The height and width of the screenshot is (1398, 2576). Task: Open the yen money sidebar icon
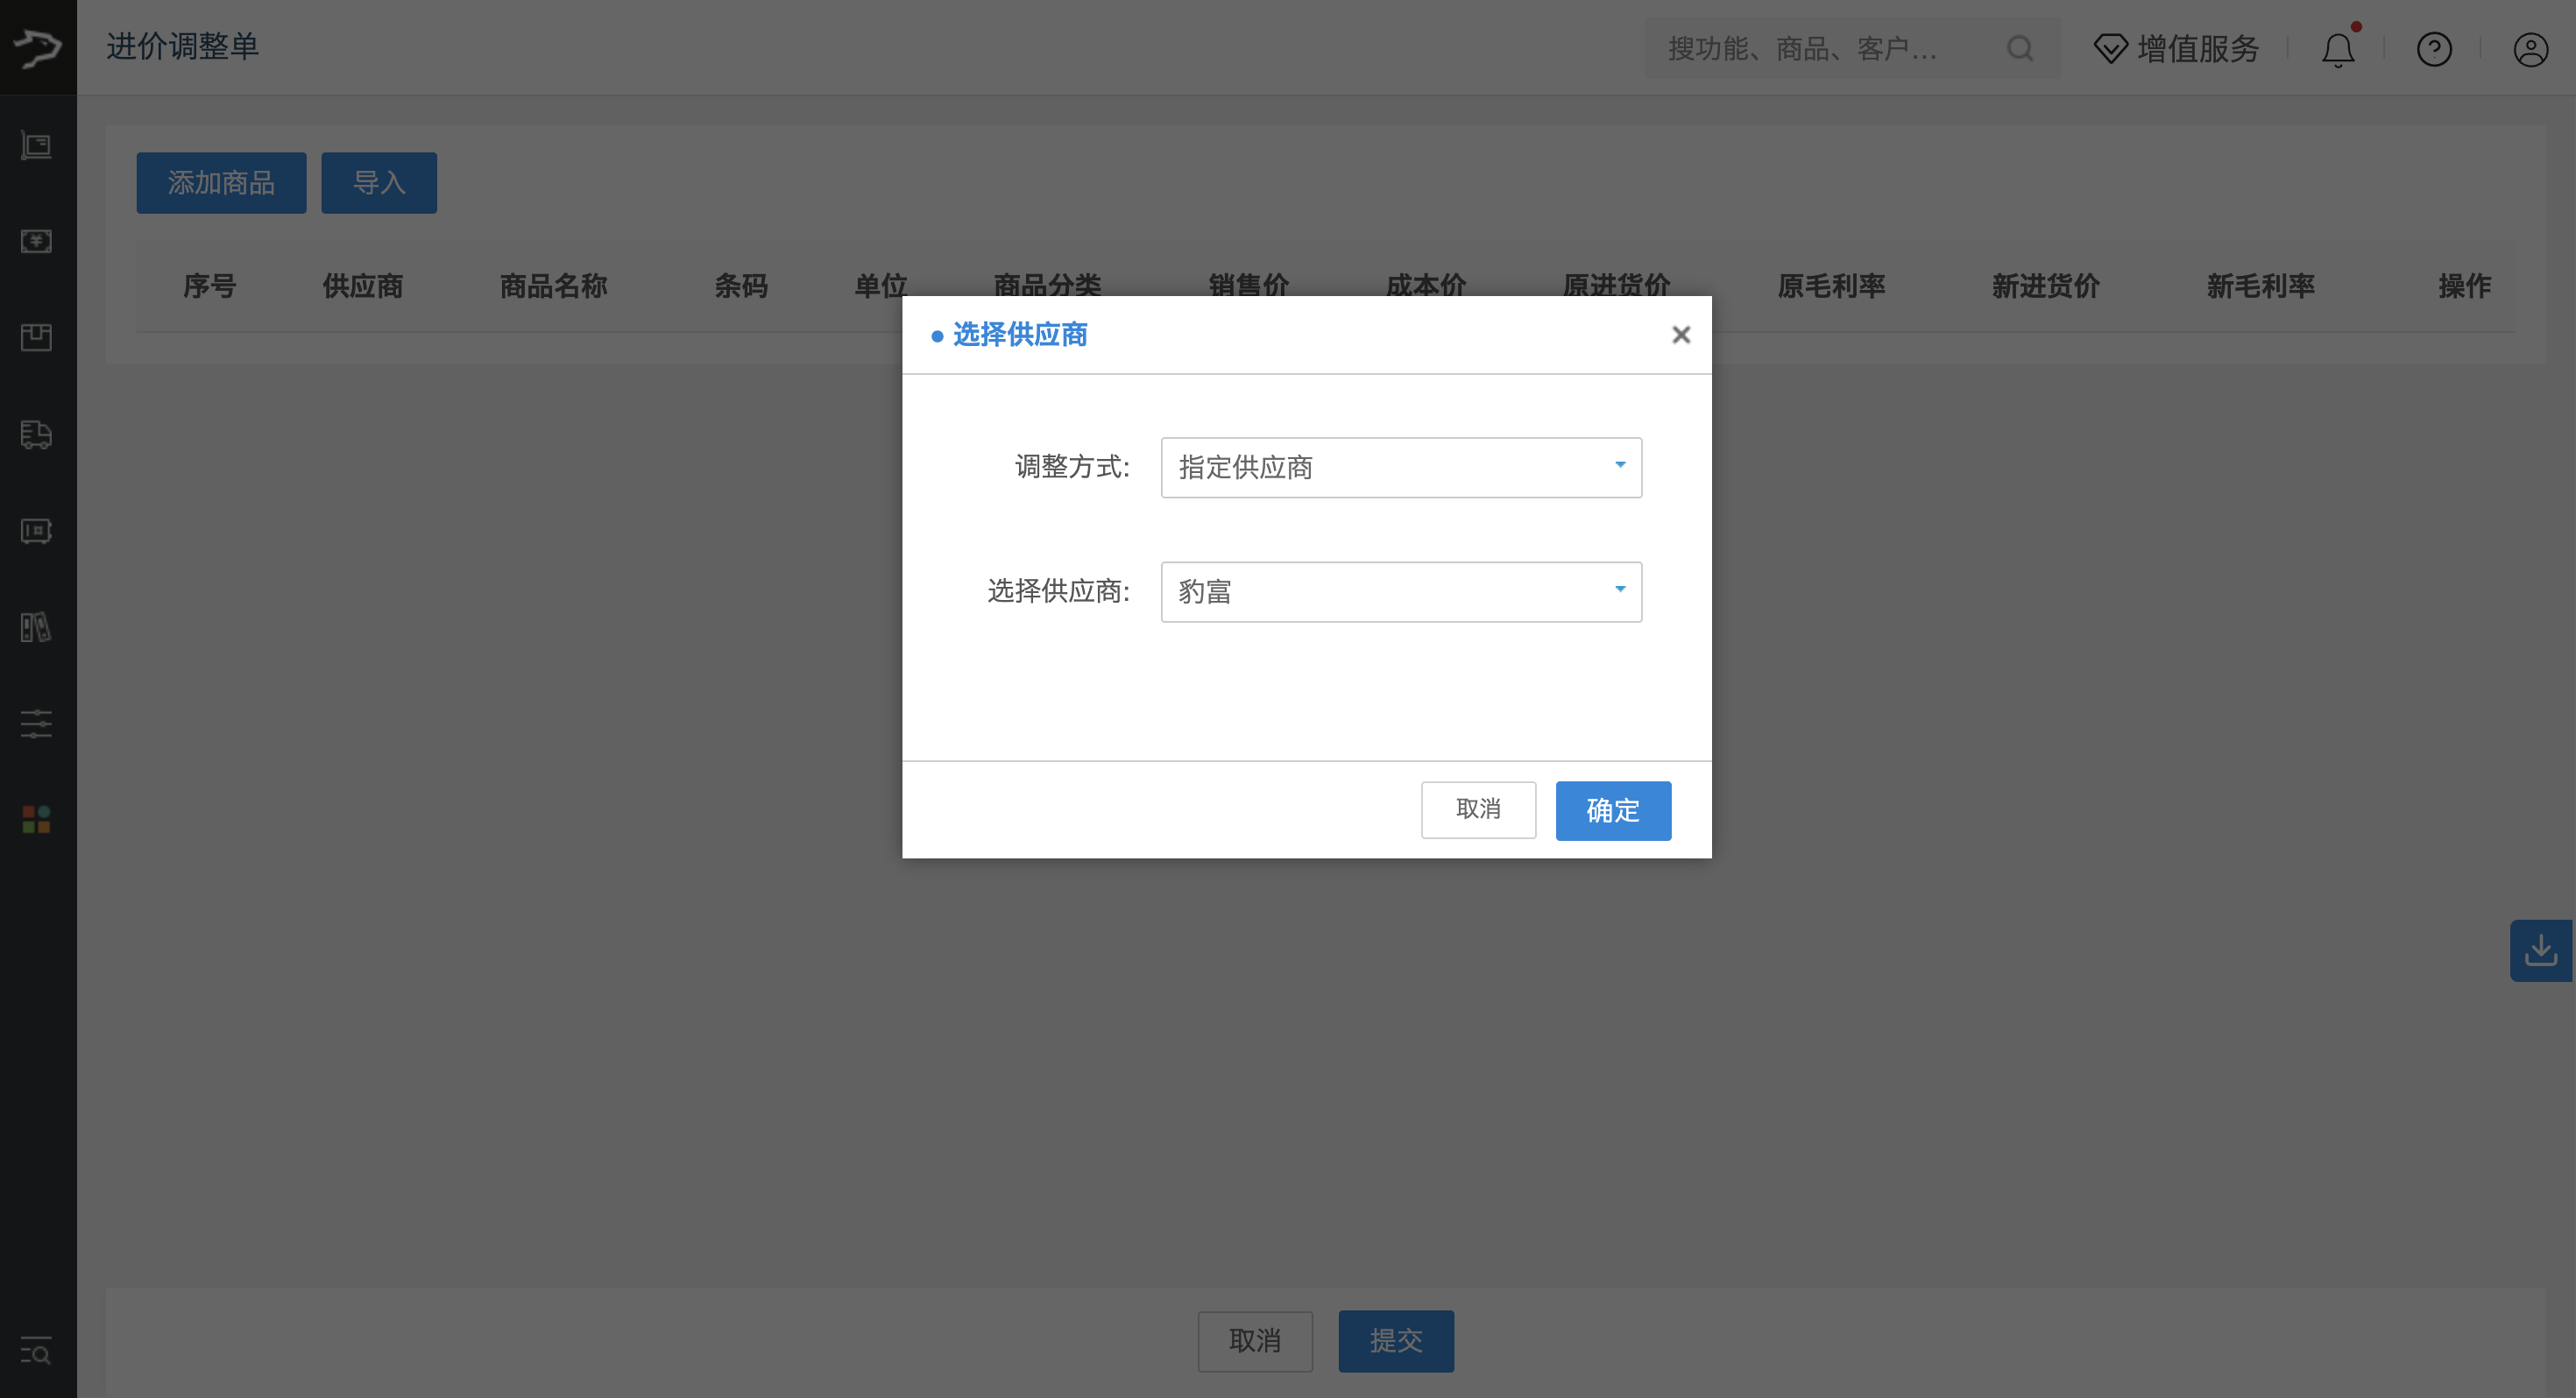pyautogui.click(x=37, y=241)
